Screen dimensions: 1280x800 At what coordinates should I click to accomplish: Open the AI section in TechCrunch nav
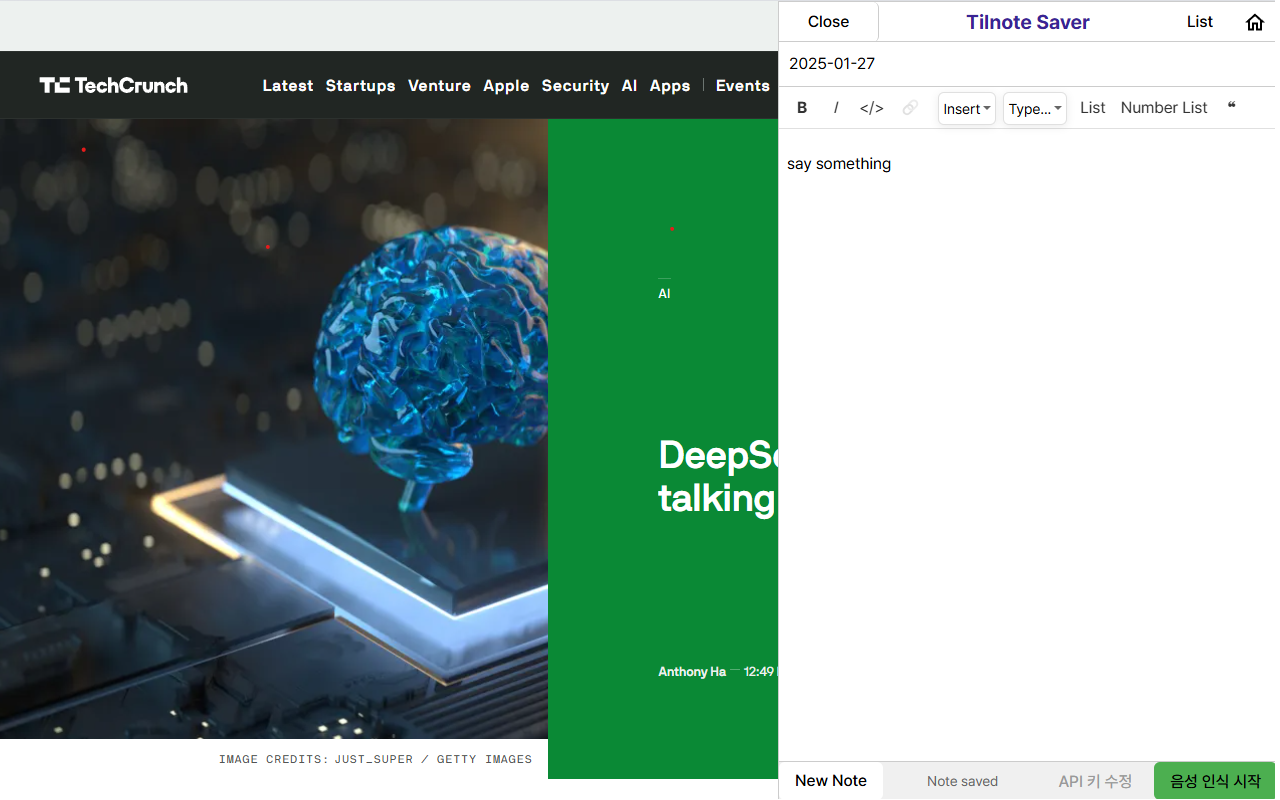629,86
